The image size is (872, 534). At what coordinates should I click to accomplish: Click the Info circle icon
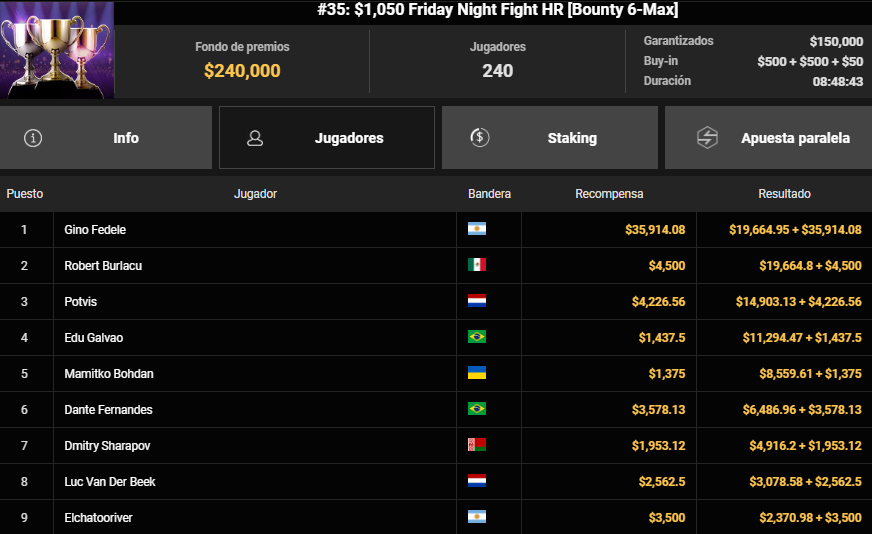33,138
